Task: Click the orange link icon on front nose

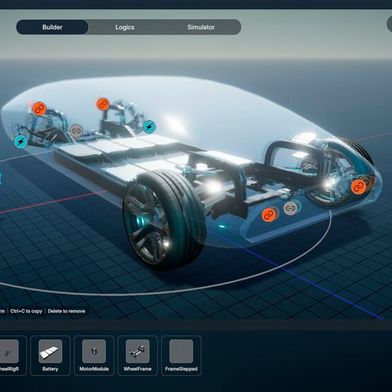Action: (x=358, y=187)
